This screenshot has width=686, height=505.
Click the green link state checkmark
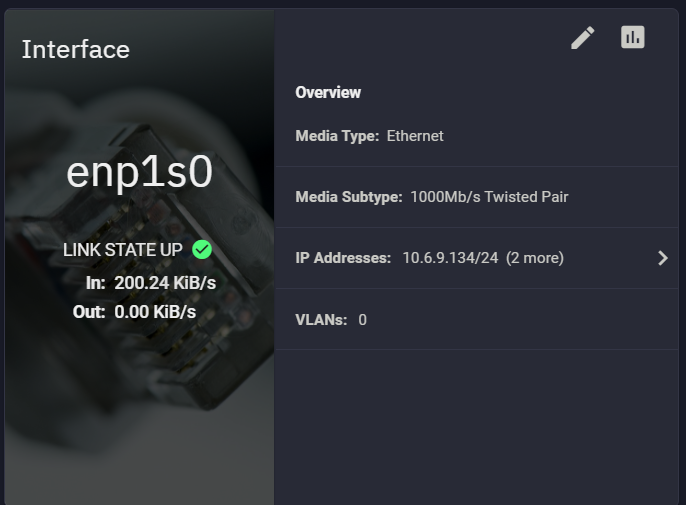click(x=202, y=249)
